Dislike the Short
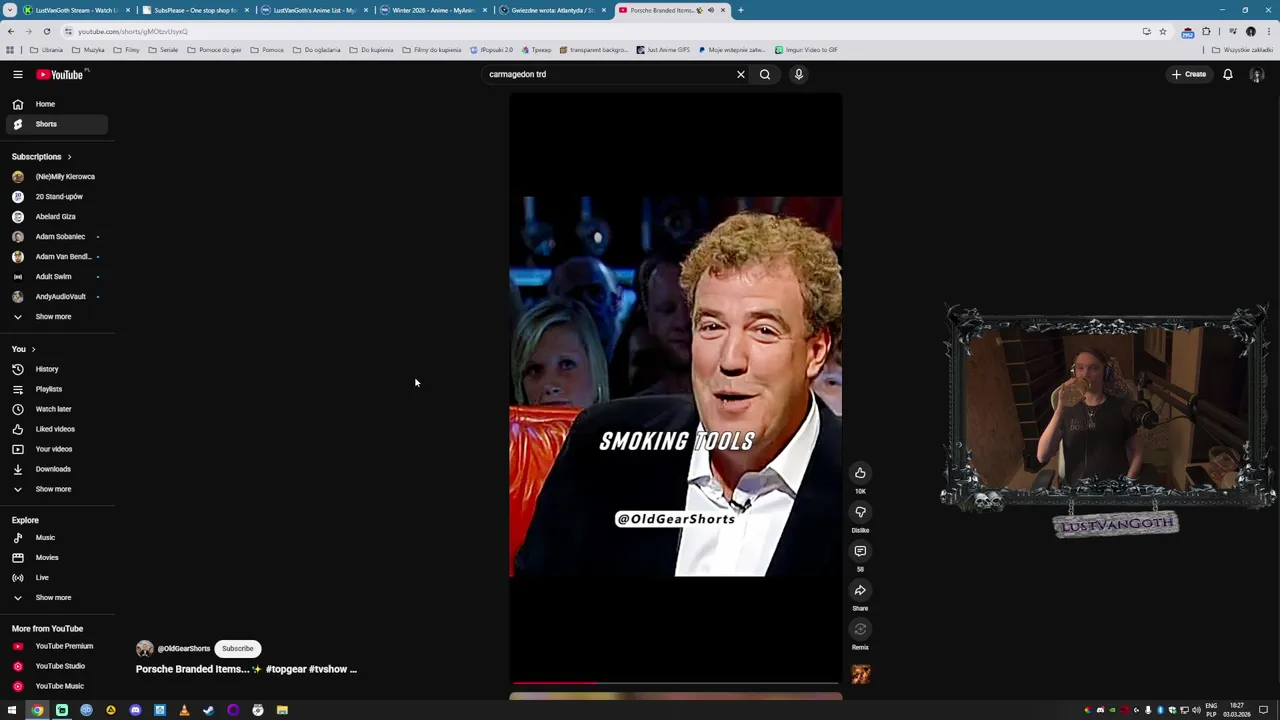Viewport: 1280px width, 720px height. pos(860,512)
